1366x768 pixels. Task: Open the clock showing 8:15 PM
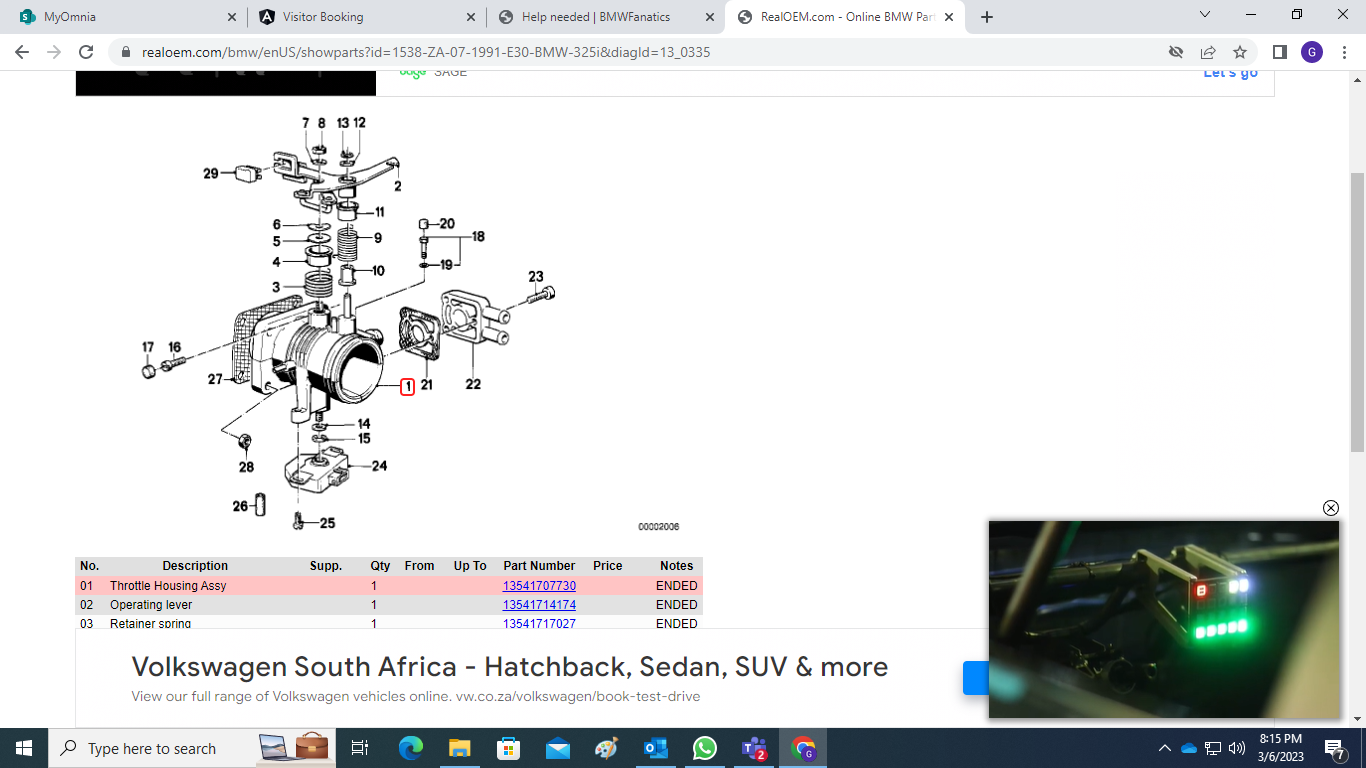tap(1280, 748)
